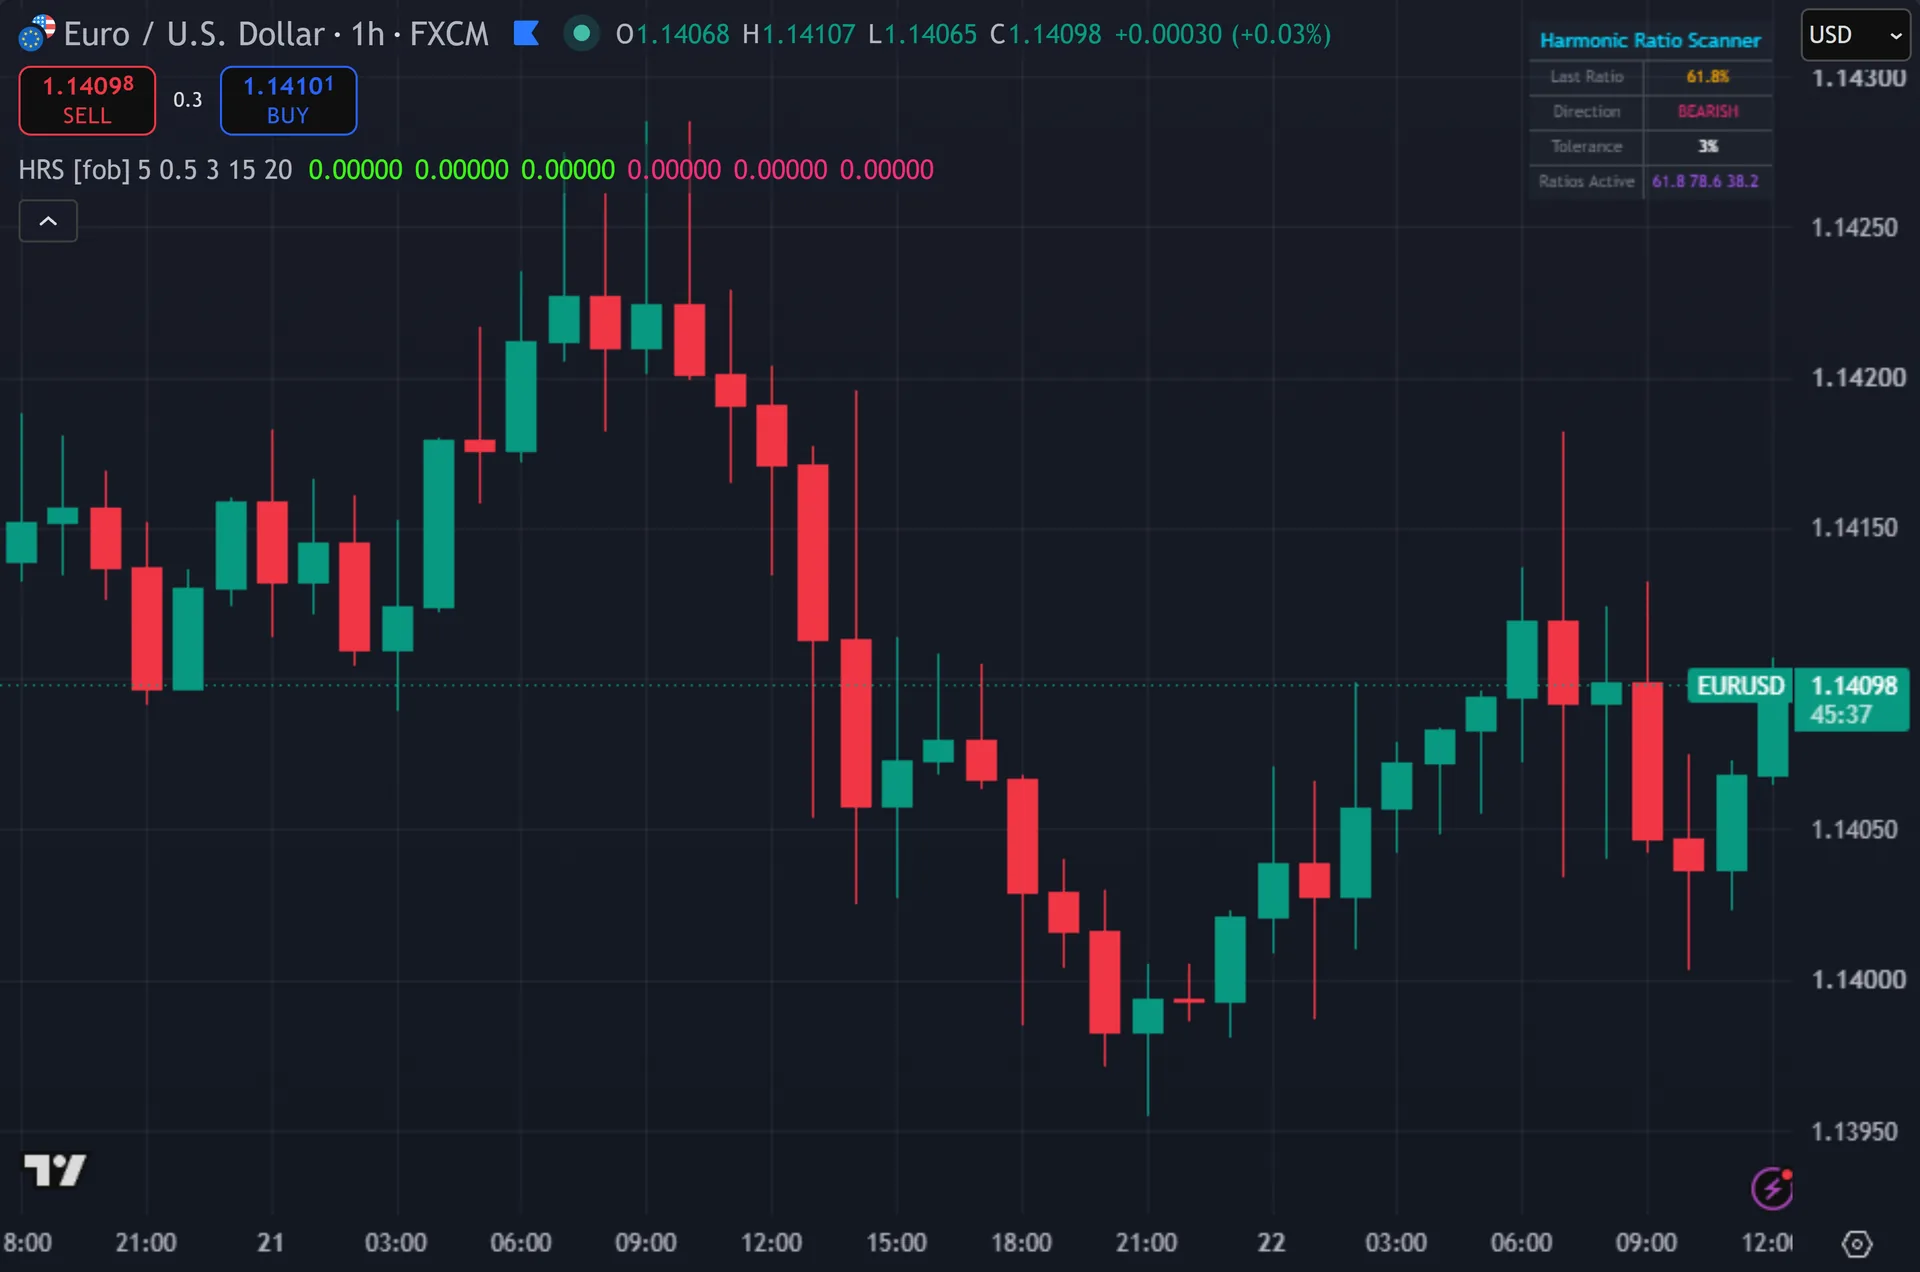
Task: Click the 61.8% last ratio value
Action: tap(1708, 77)
